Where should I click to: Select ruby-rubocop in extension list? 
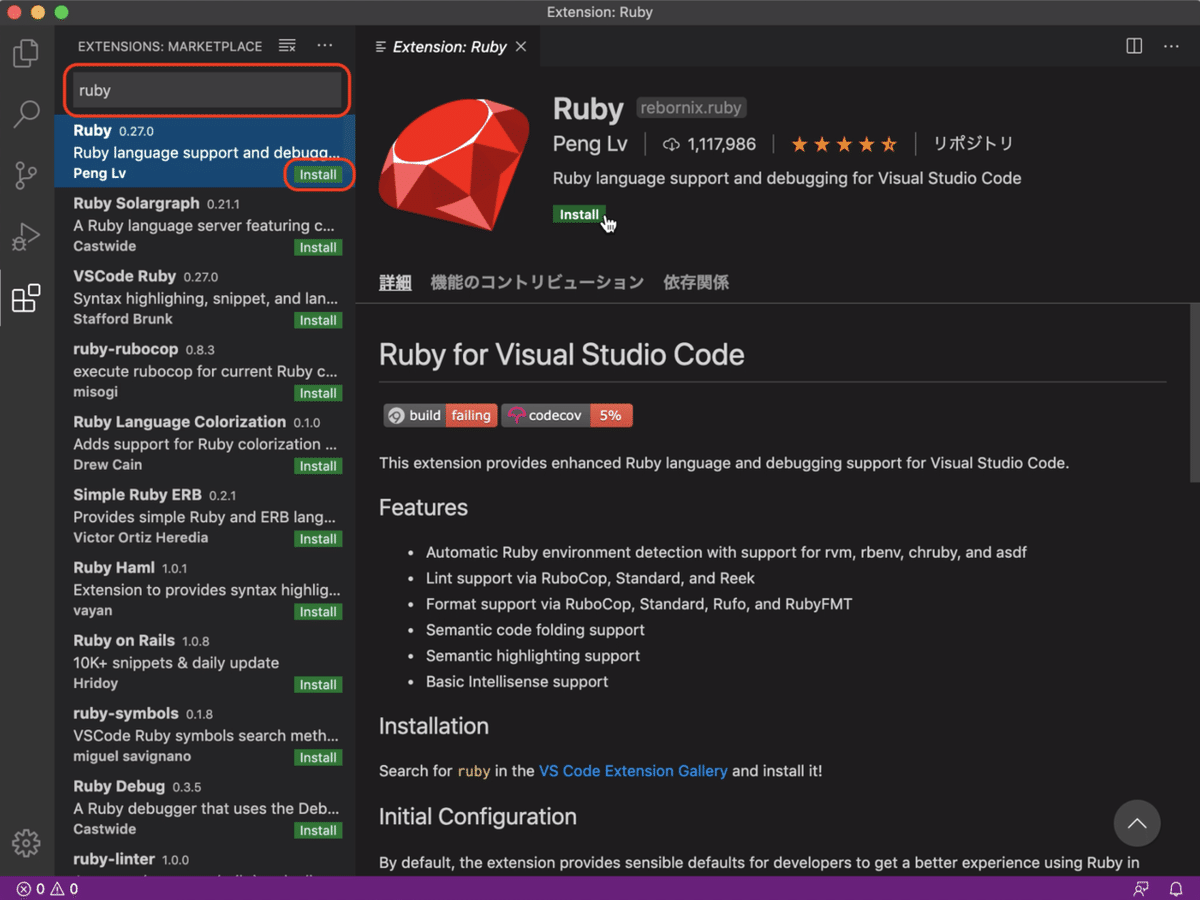[205, 371]
